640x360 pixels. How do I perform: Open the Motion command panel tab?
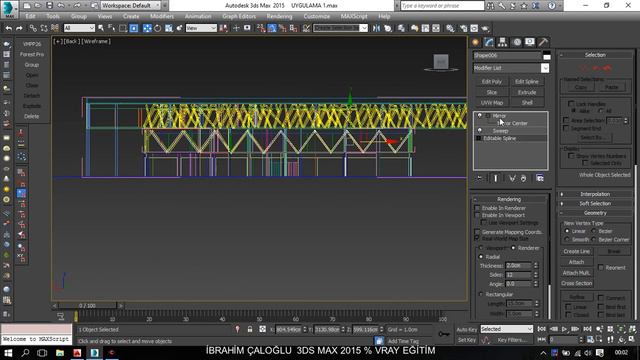[x=517, y=42]
